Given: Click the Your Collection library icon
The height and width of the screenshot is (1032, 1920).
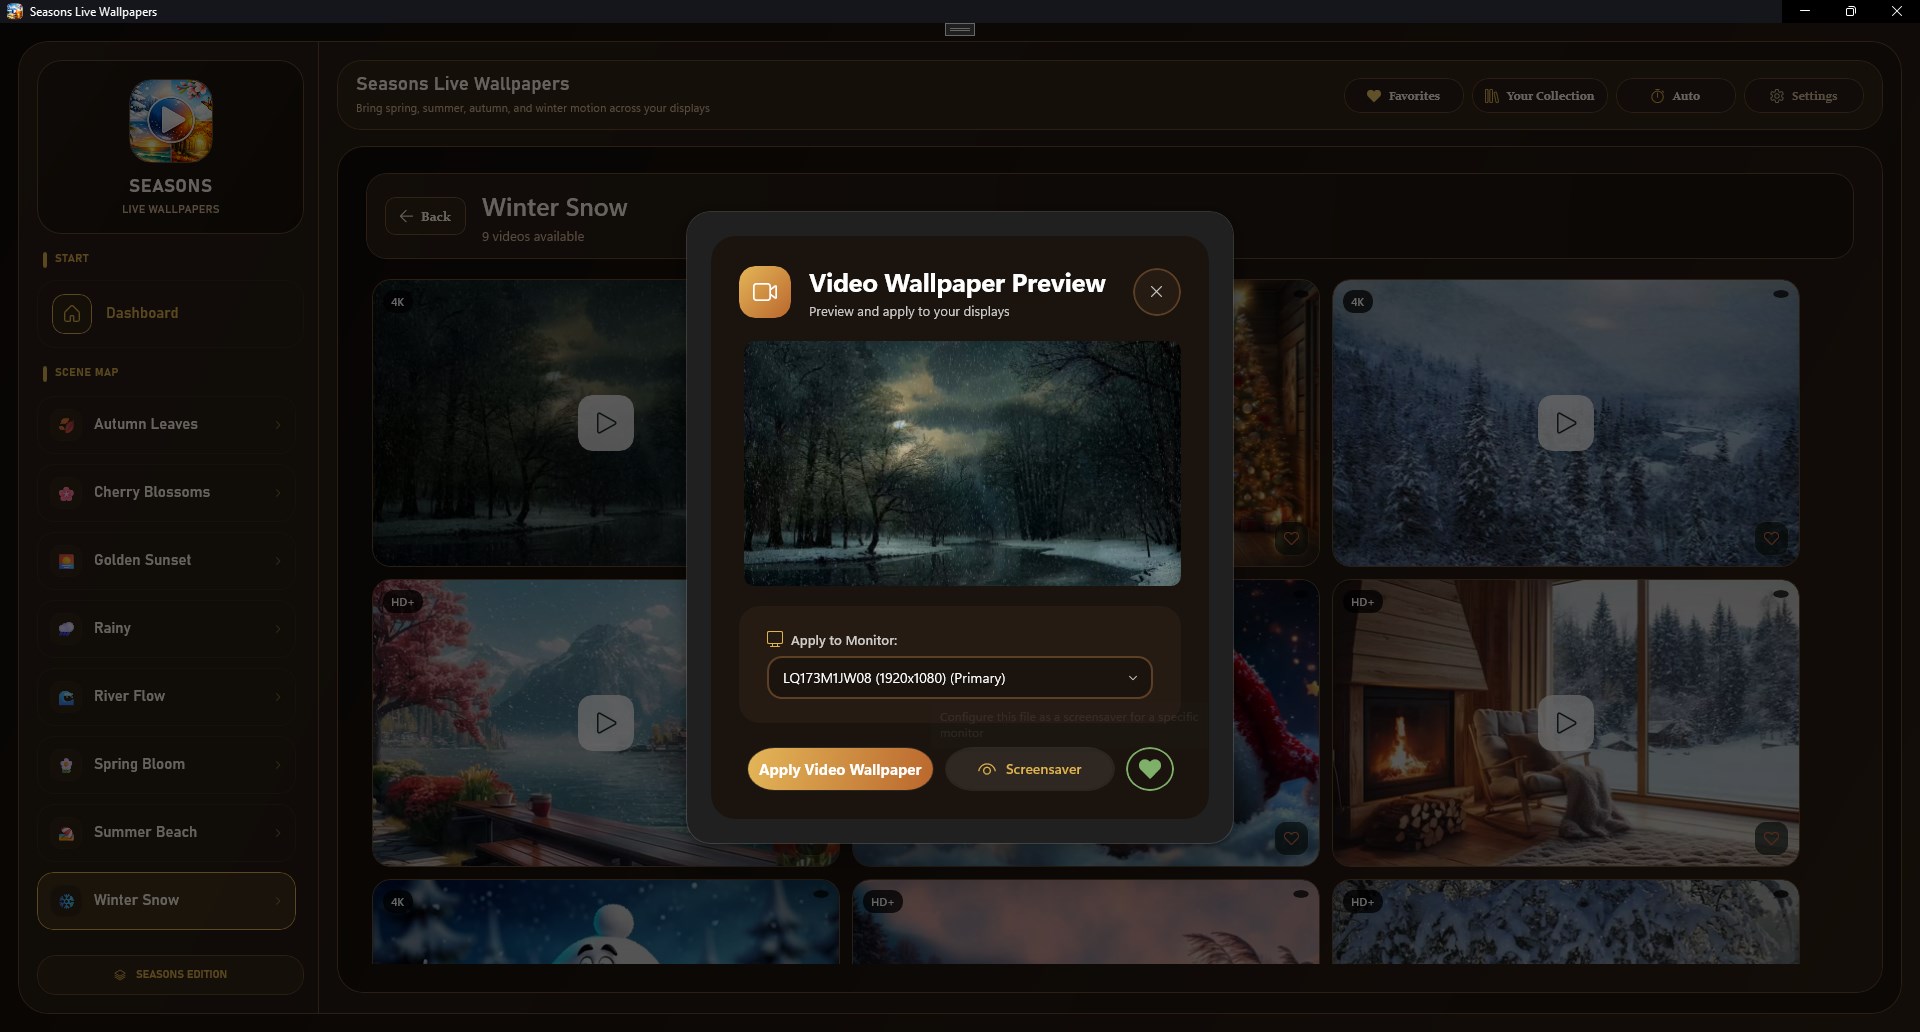Looking at the screenshot, I should (x=1491, y=96).
